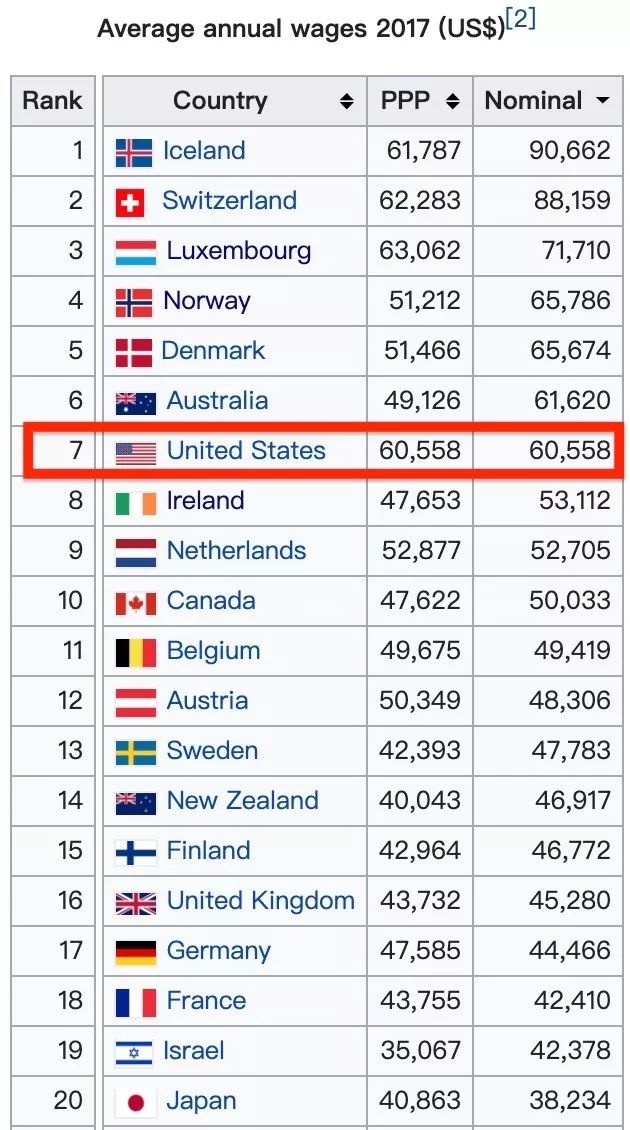Click the Switzerland flag icon
Viewport: 630px width, 1130px height.
pos(130,203)
